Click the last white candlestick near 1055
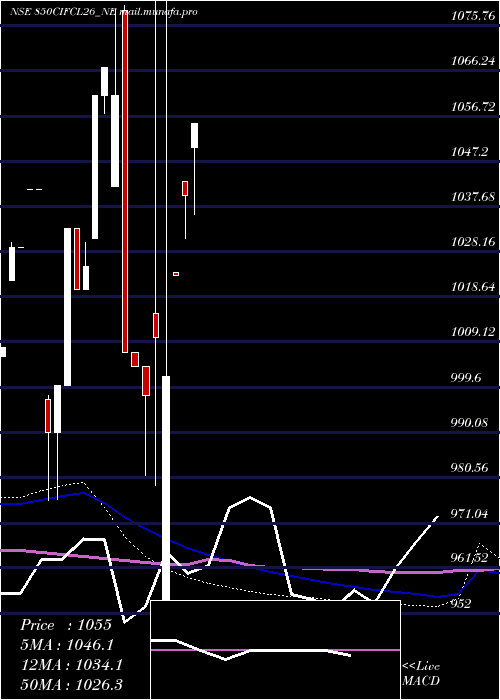The width and height of the screenshot is (500, 700). click(x=195, y=135)
